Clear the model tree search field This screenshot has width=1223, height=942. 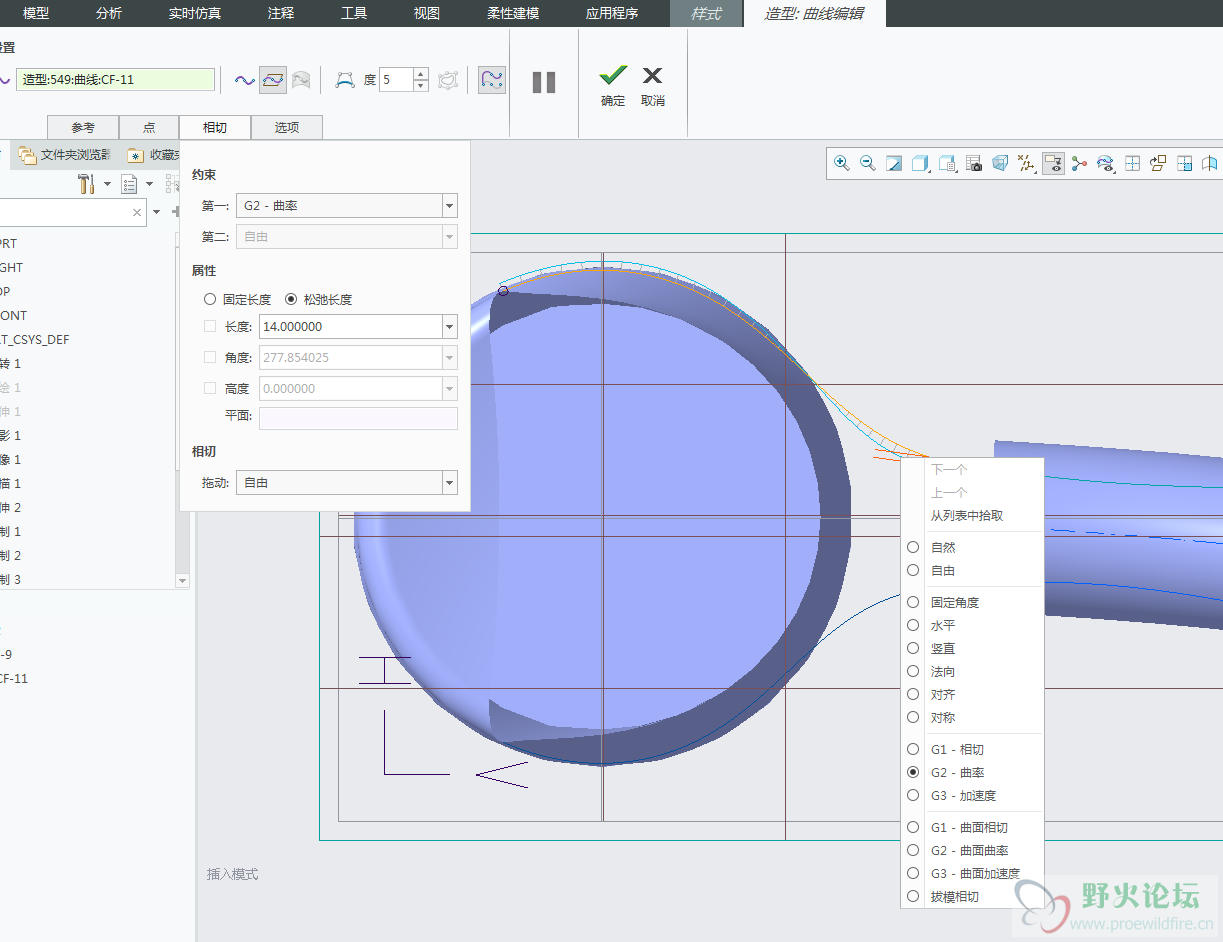point(137,212)
